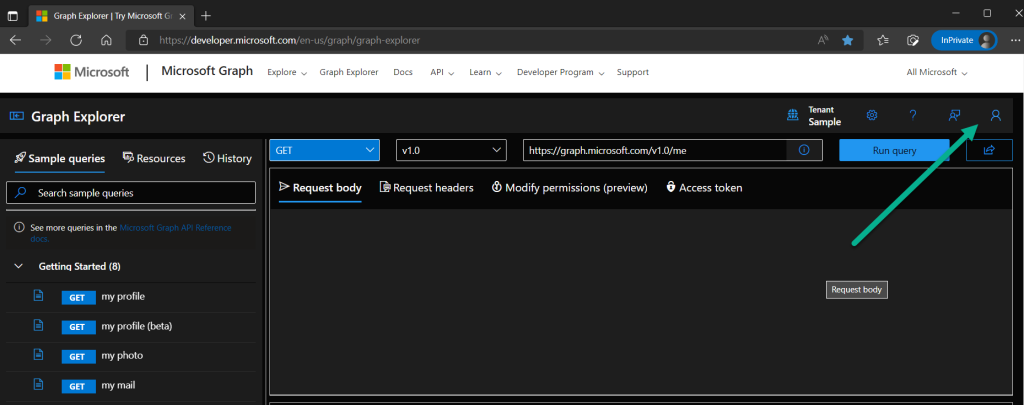Click the Graph Explorer nav link
Image resolution: width=1024 pixels, height=405 pixels.
tap(349, 73)
